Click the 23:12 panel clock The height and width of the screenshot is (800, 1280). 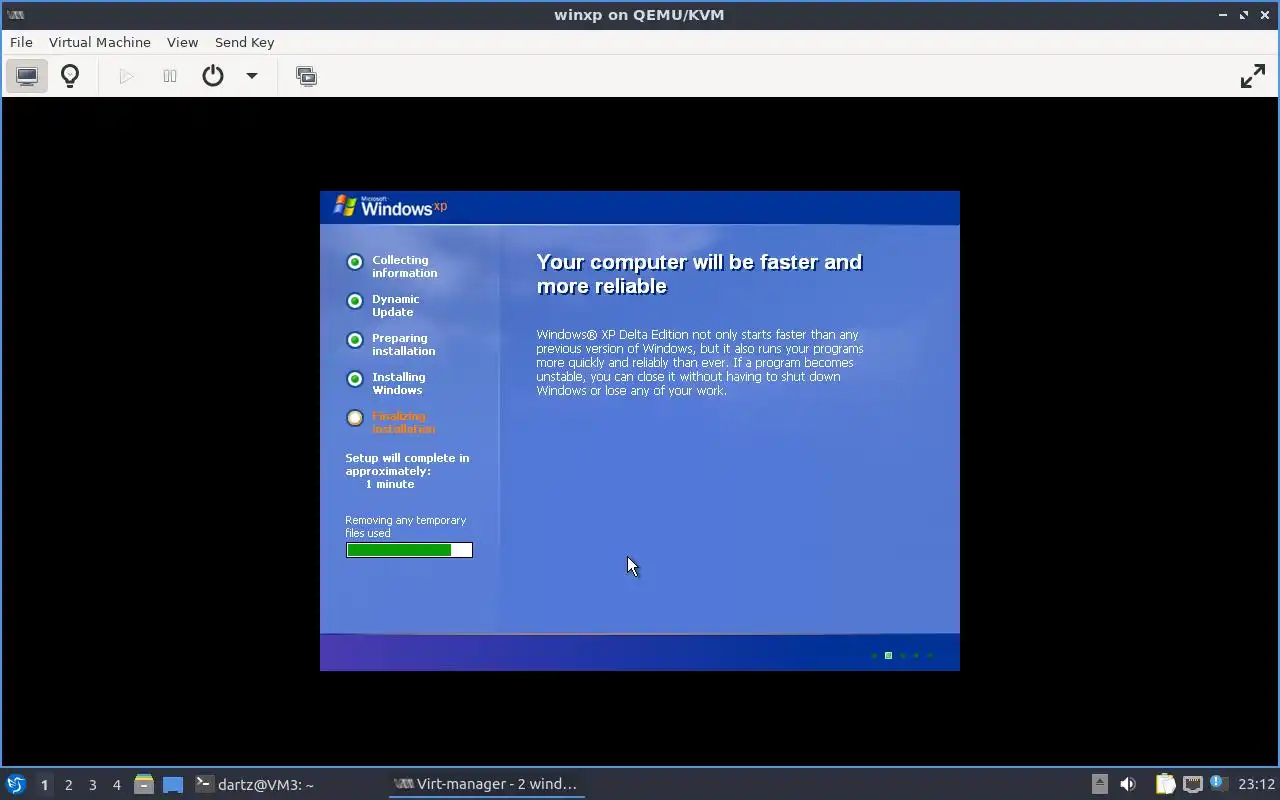coord(1256,784)
